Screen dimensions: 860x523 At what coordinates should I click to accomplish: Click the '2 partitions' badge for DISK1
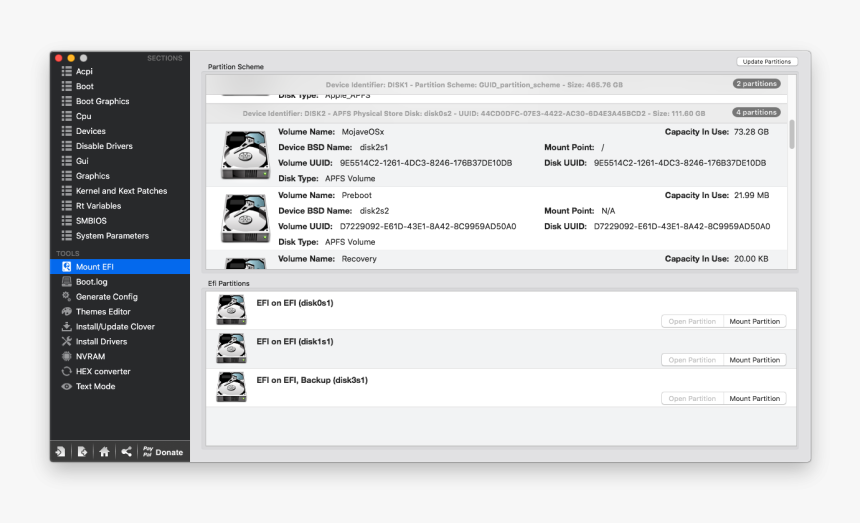tap(756, 84)
